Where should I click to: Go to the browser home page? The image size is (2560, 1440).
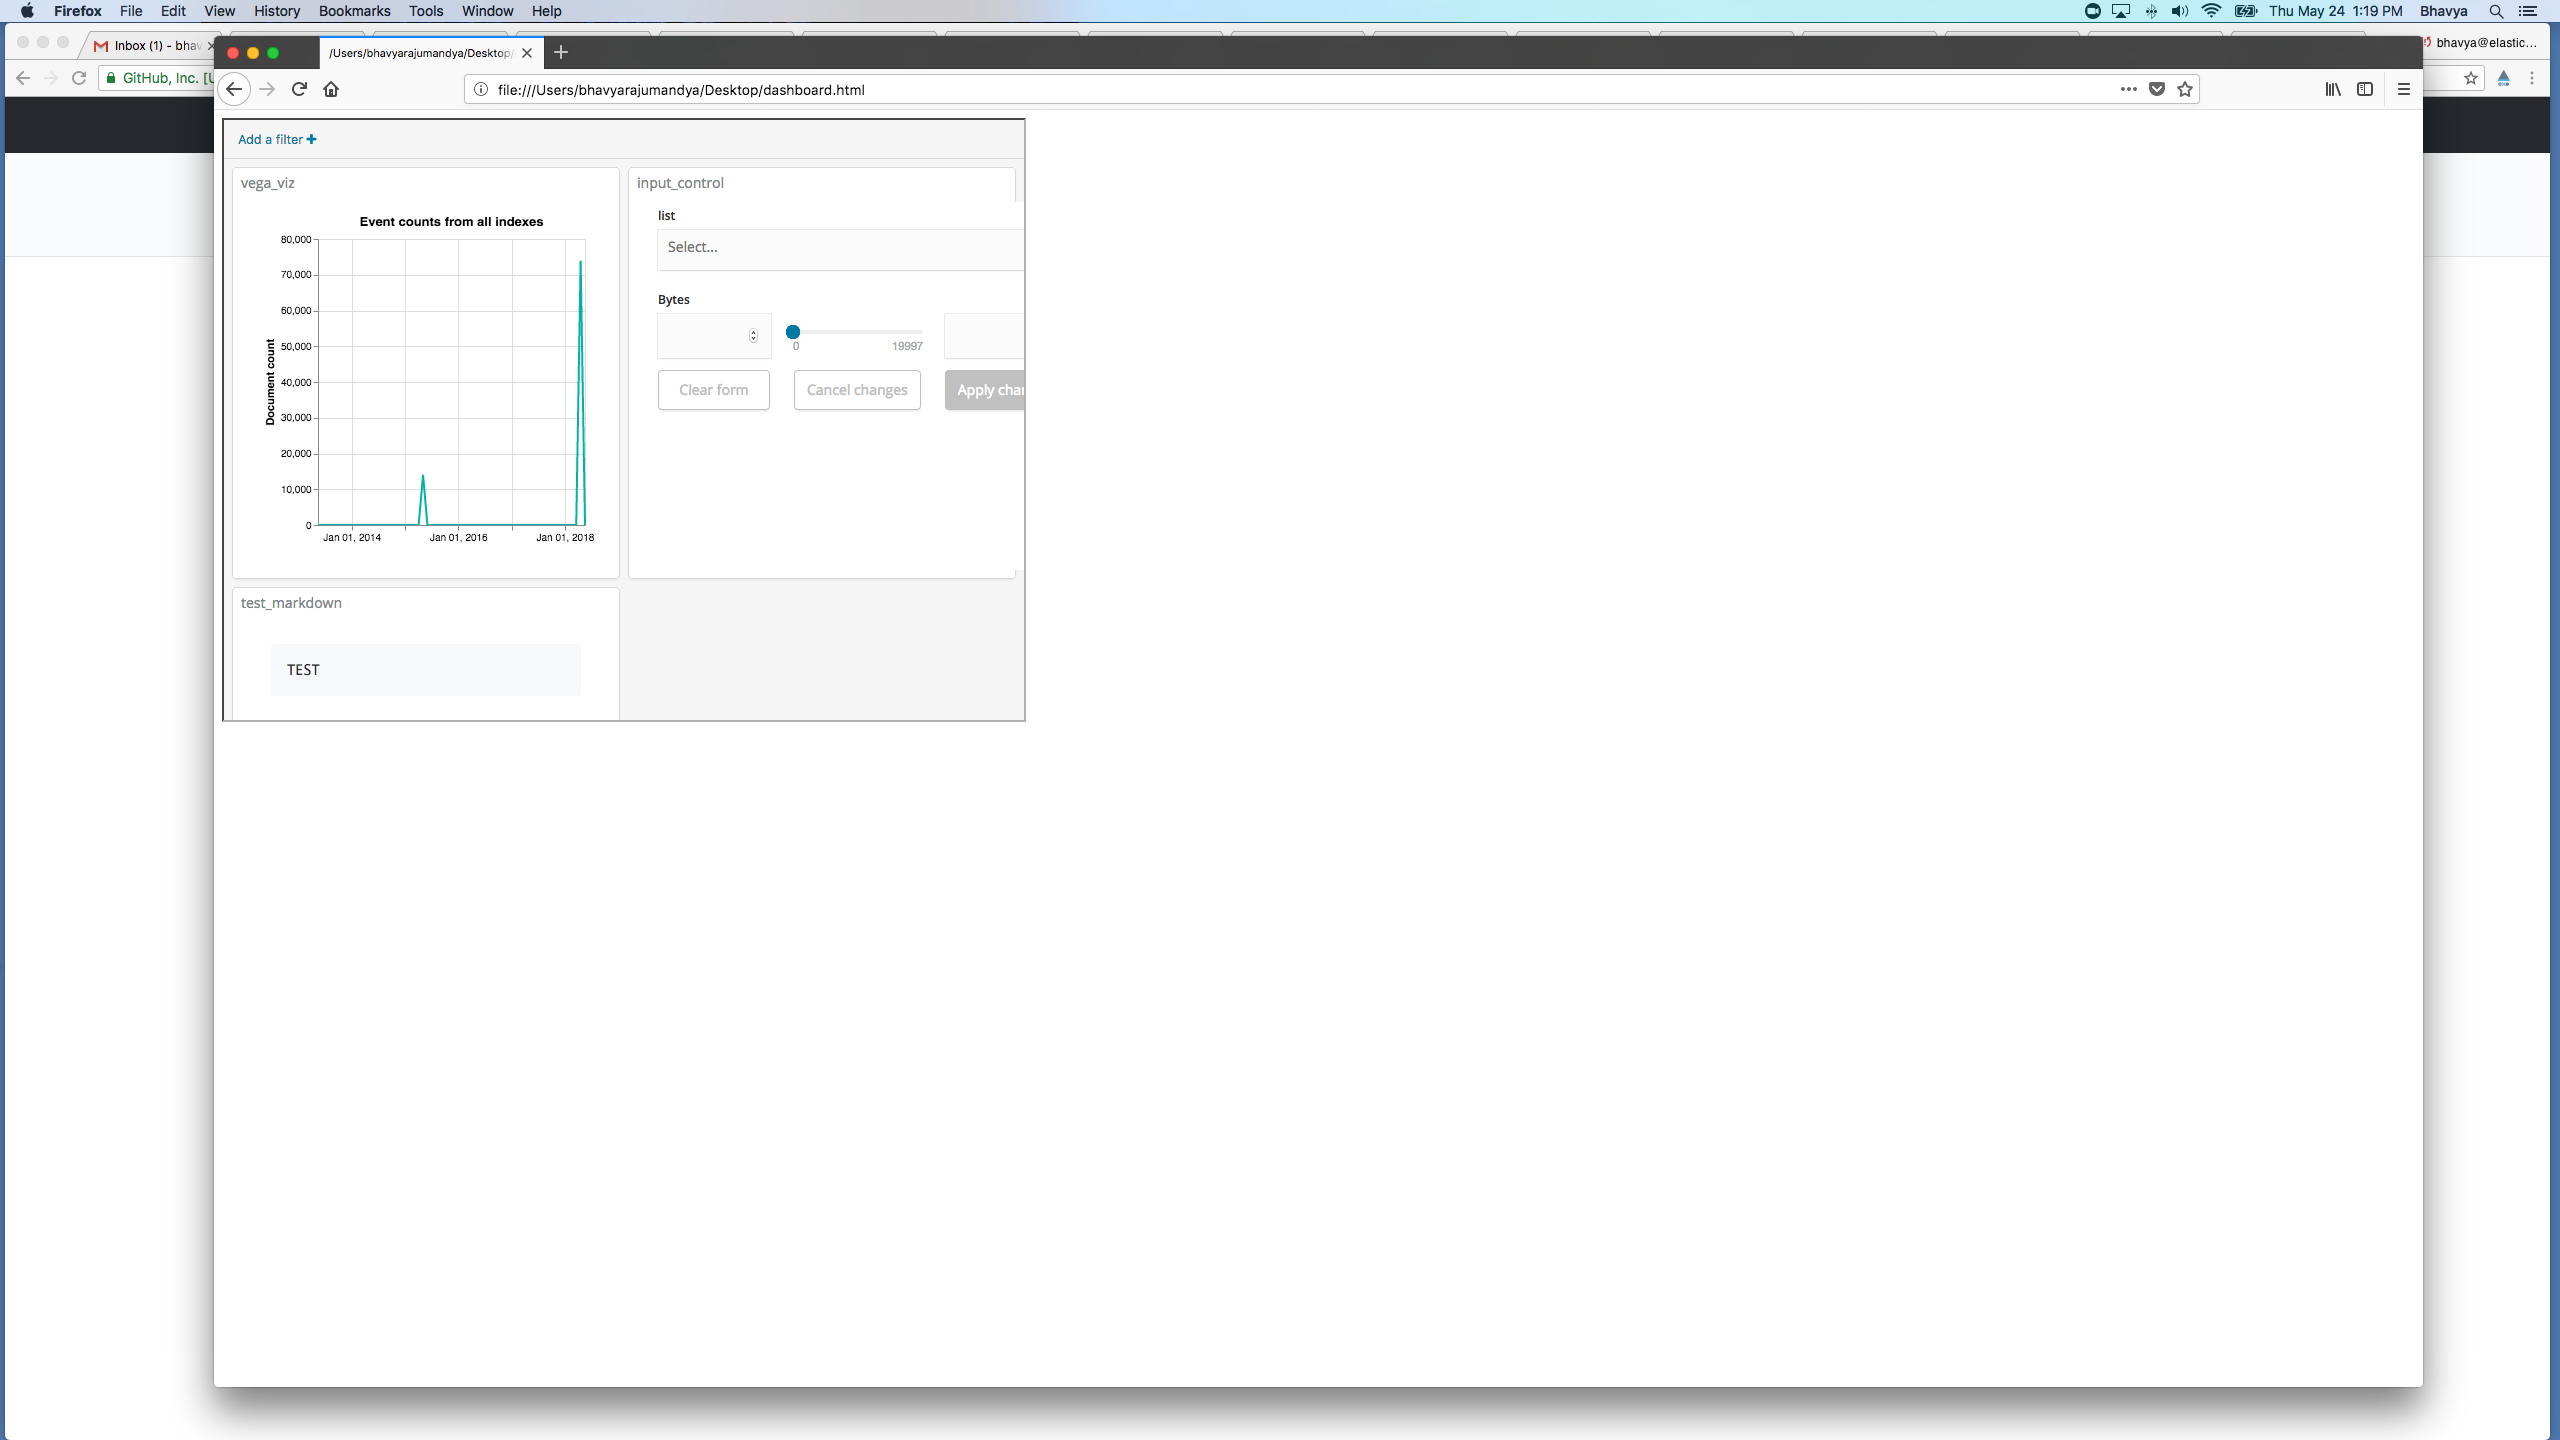[332, 89]
